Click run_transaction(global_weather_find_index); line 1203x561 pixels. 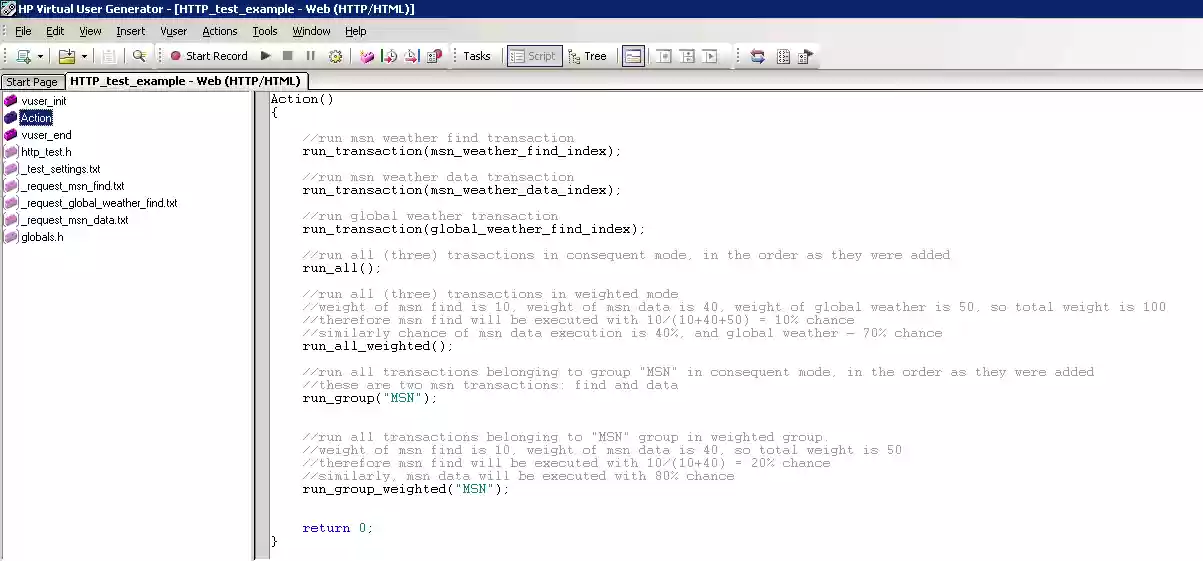click(x=474, y=229)
